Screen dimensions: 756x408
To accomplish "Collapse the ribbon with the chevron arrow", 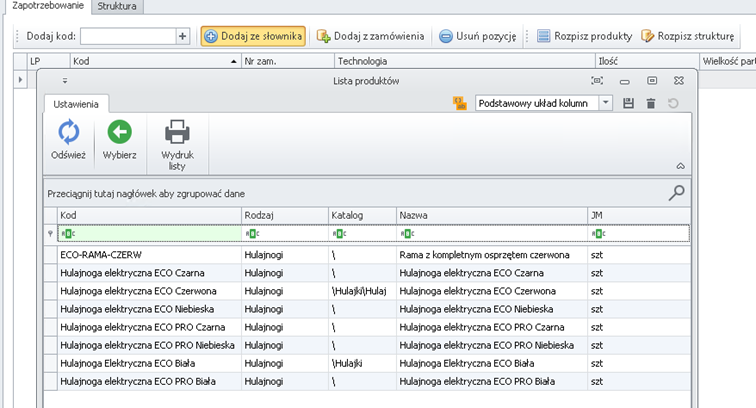I will click(x=680, y=166).
